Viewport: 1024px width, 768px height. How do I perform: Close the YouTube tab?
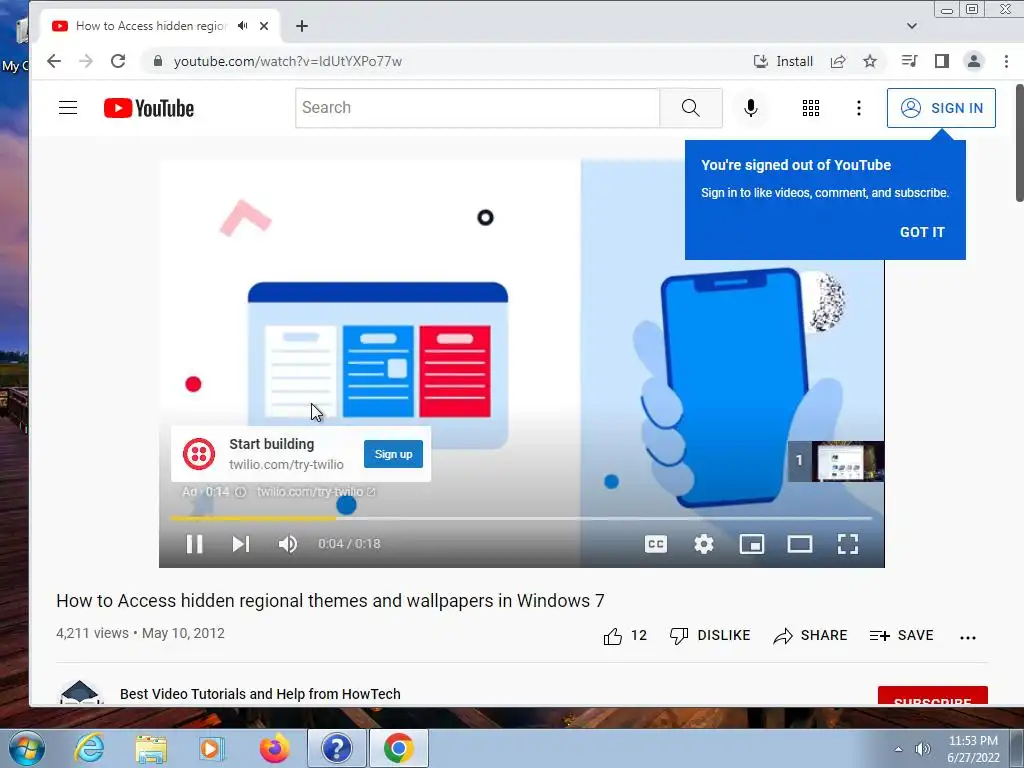coord(264,26)
